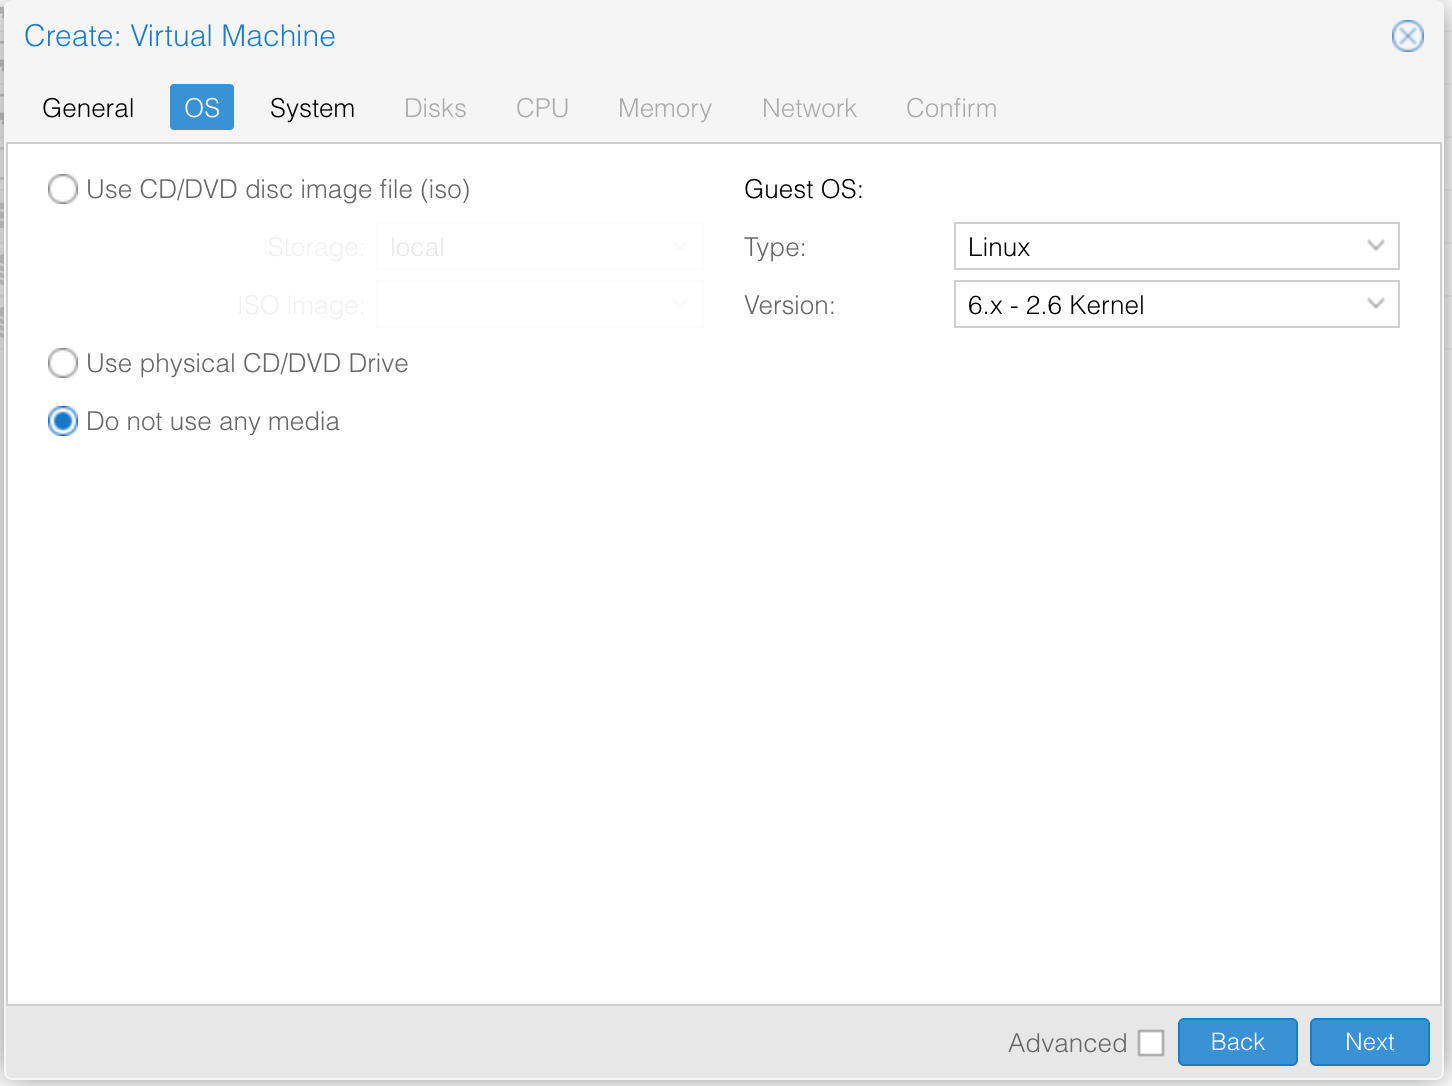Switch to the General tab
Screen dimensions: 1452x1086
click(88, 108)
